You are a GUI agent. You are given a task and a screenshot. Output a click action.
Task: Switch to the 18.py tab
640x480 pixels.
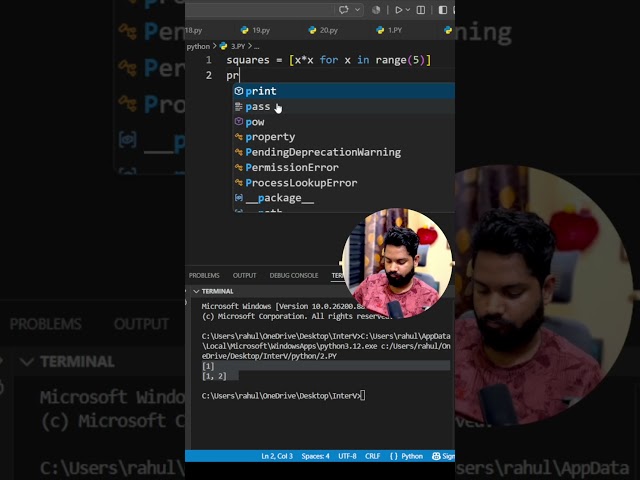tap(194, 30)
